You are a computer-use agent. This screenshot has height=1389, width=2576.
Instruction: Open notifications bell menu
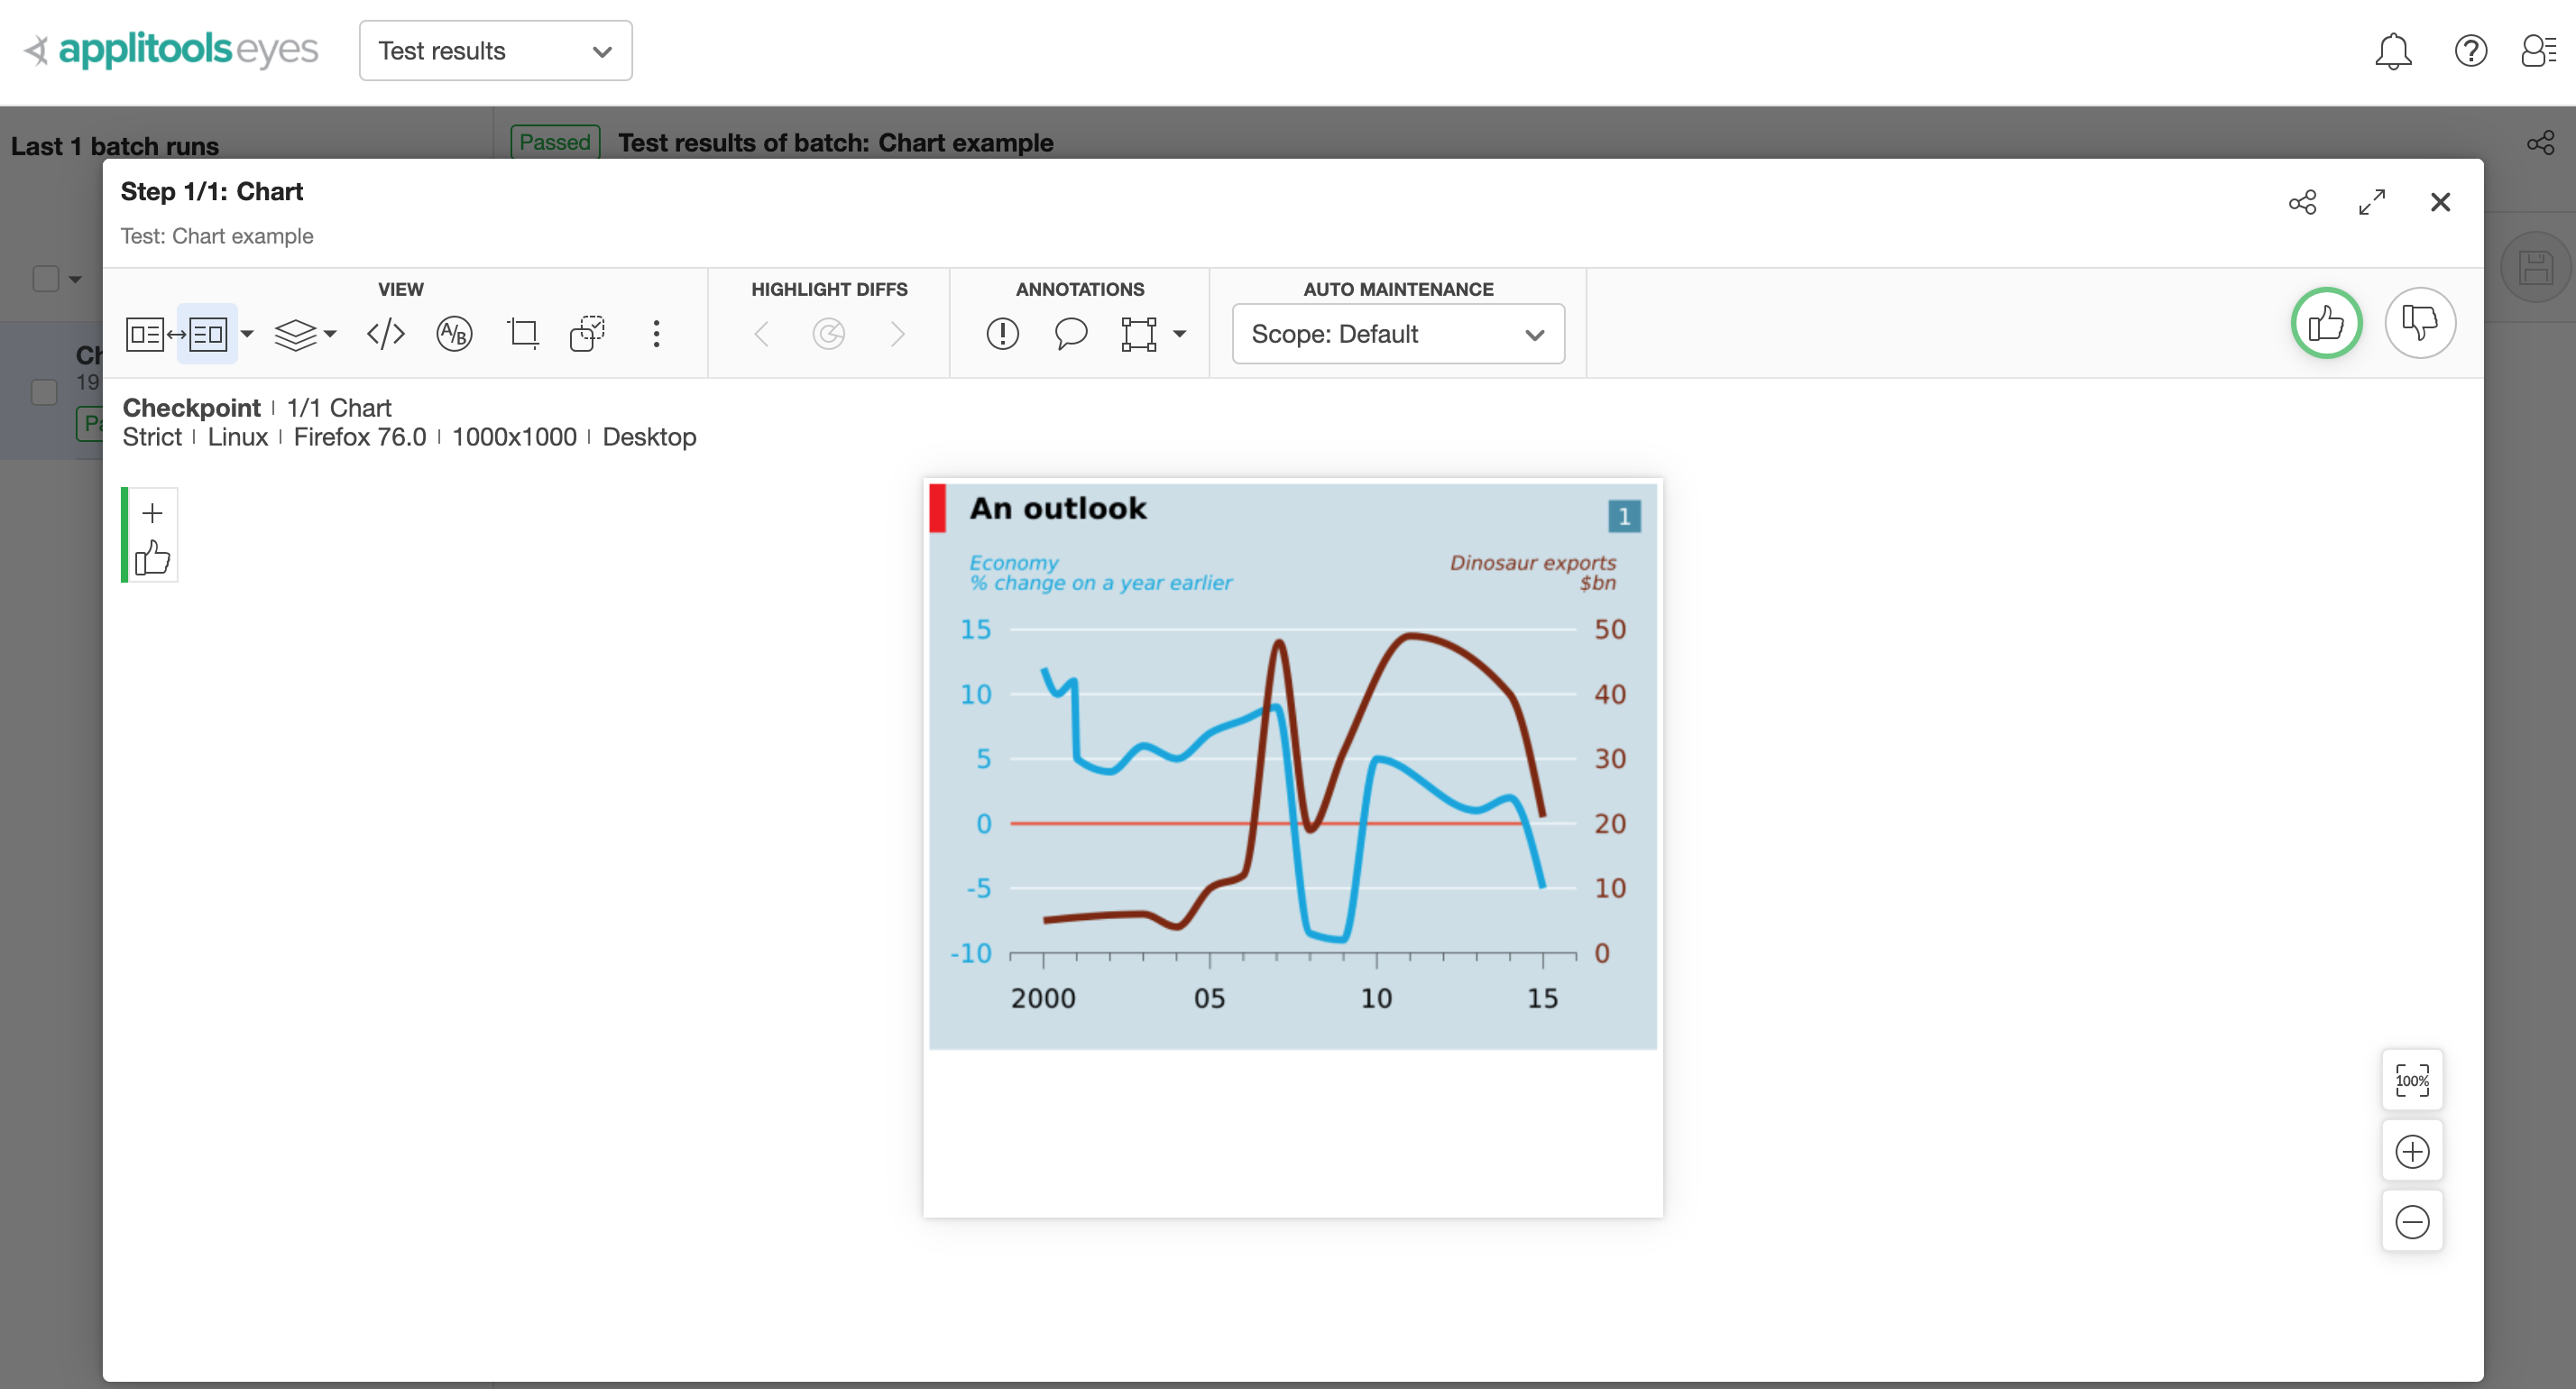[x=2392, y=51]
